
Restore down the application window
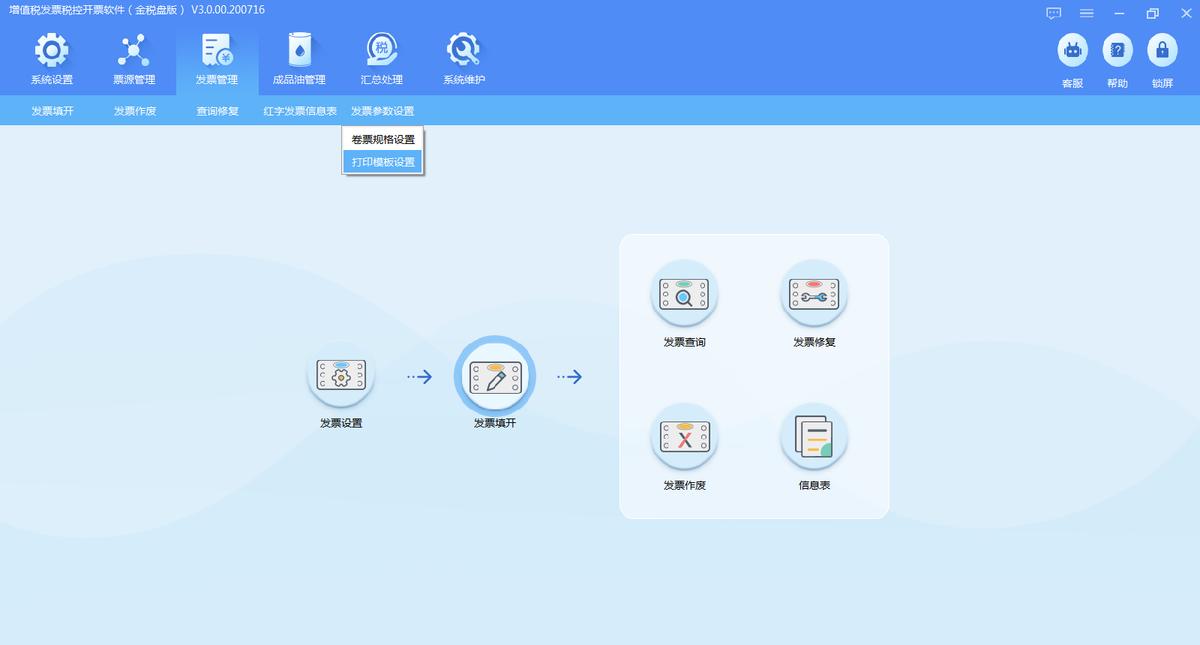pyautogui.click(x=1152, y=13)
